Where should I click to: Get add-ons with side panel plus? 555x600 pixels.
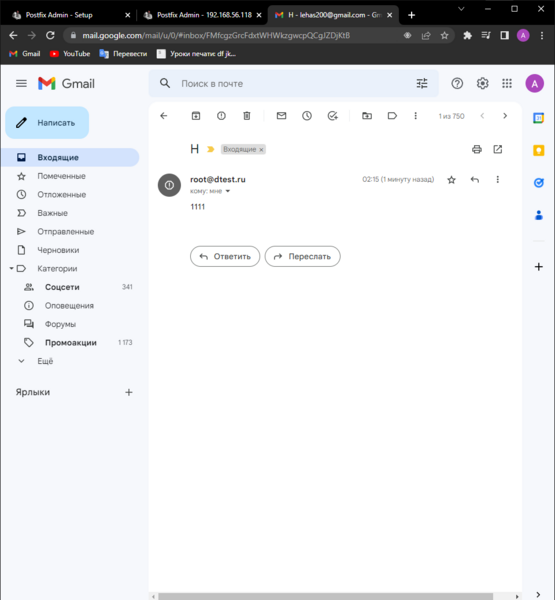click(539, 267)
